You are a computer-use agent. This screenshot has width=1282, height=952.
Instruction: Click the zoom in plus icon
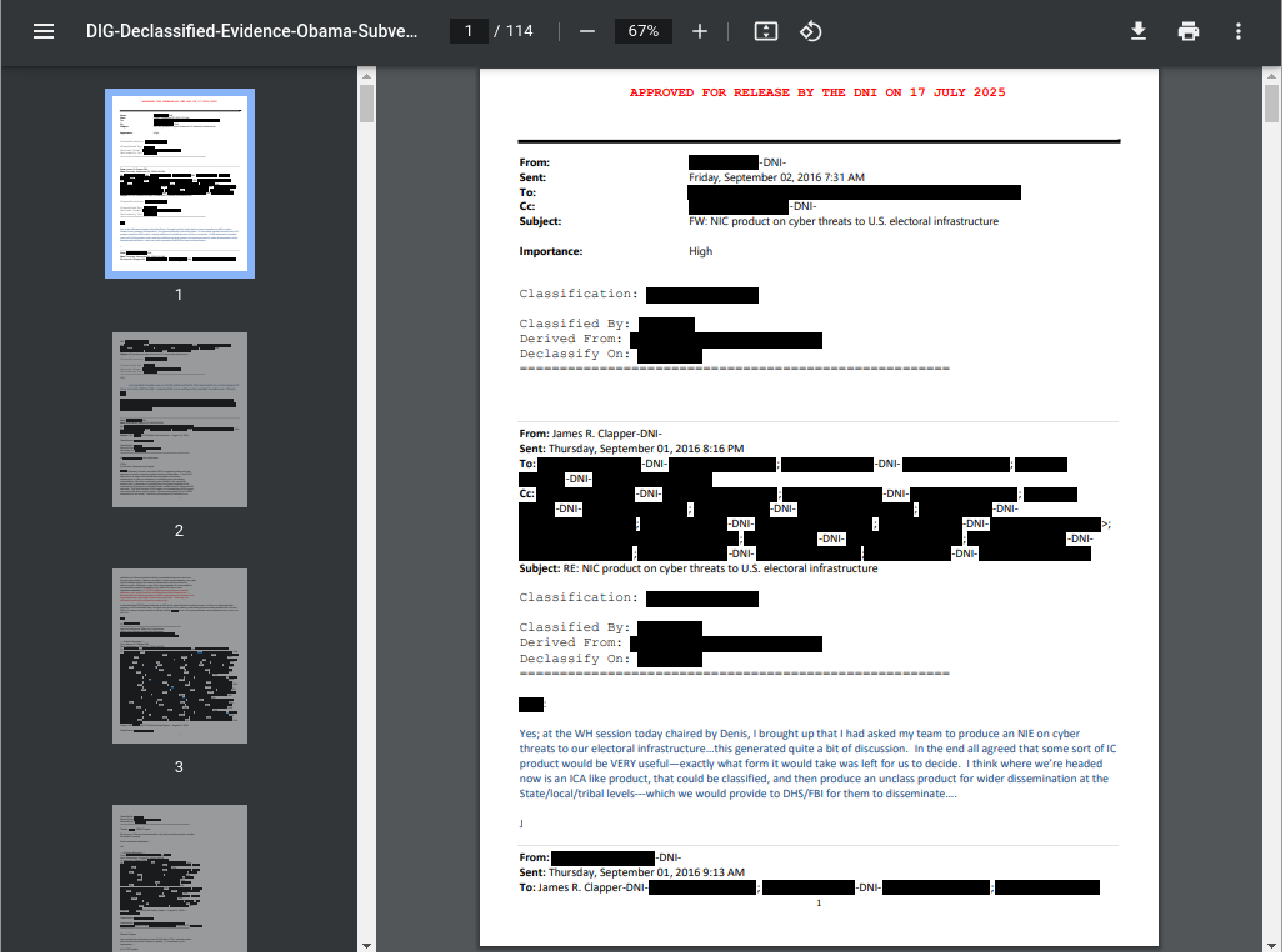click(x=699, y=31)
